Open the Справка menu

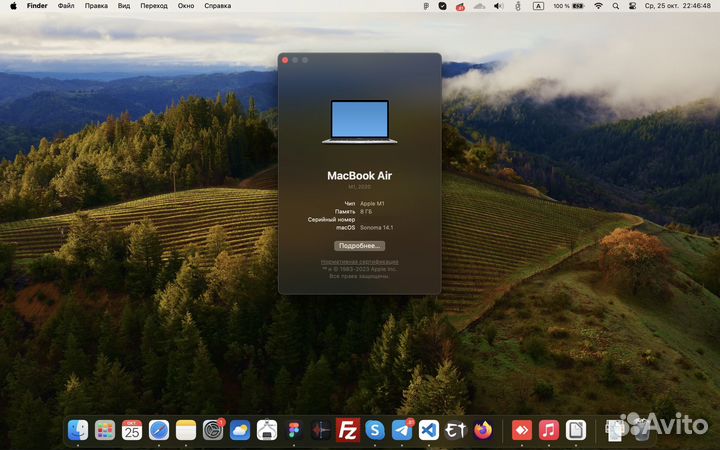218,6
